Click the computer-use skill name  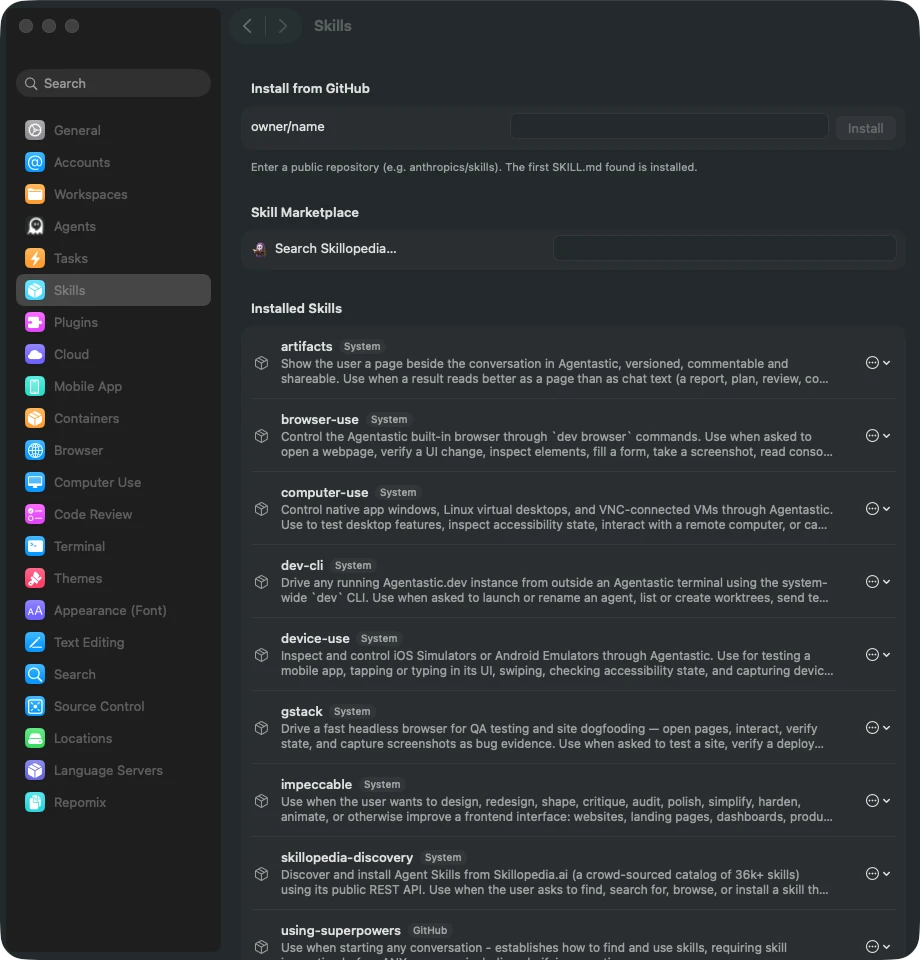click(324, 492)
